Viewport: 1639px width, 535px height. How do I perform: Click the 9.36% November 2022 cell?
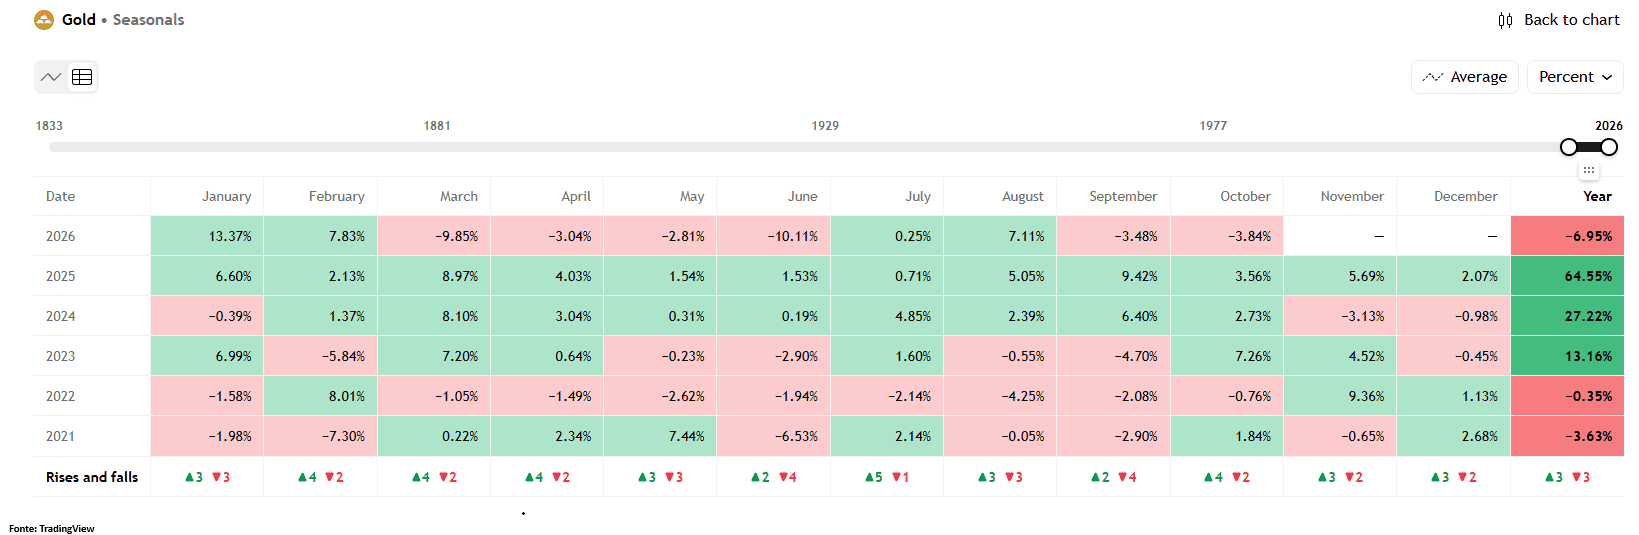1340,396
